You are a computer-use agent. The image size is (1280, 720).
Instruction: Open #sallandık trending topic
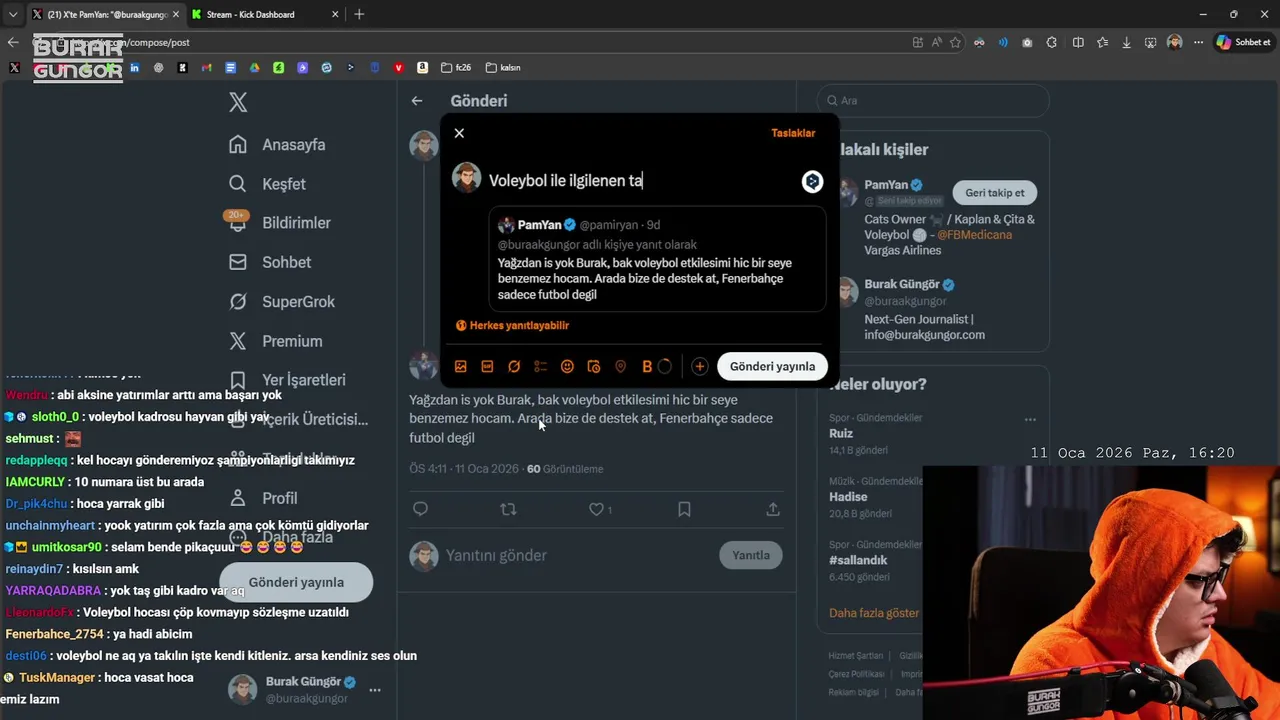coord(858,561)
